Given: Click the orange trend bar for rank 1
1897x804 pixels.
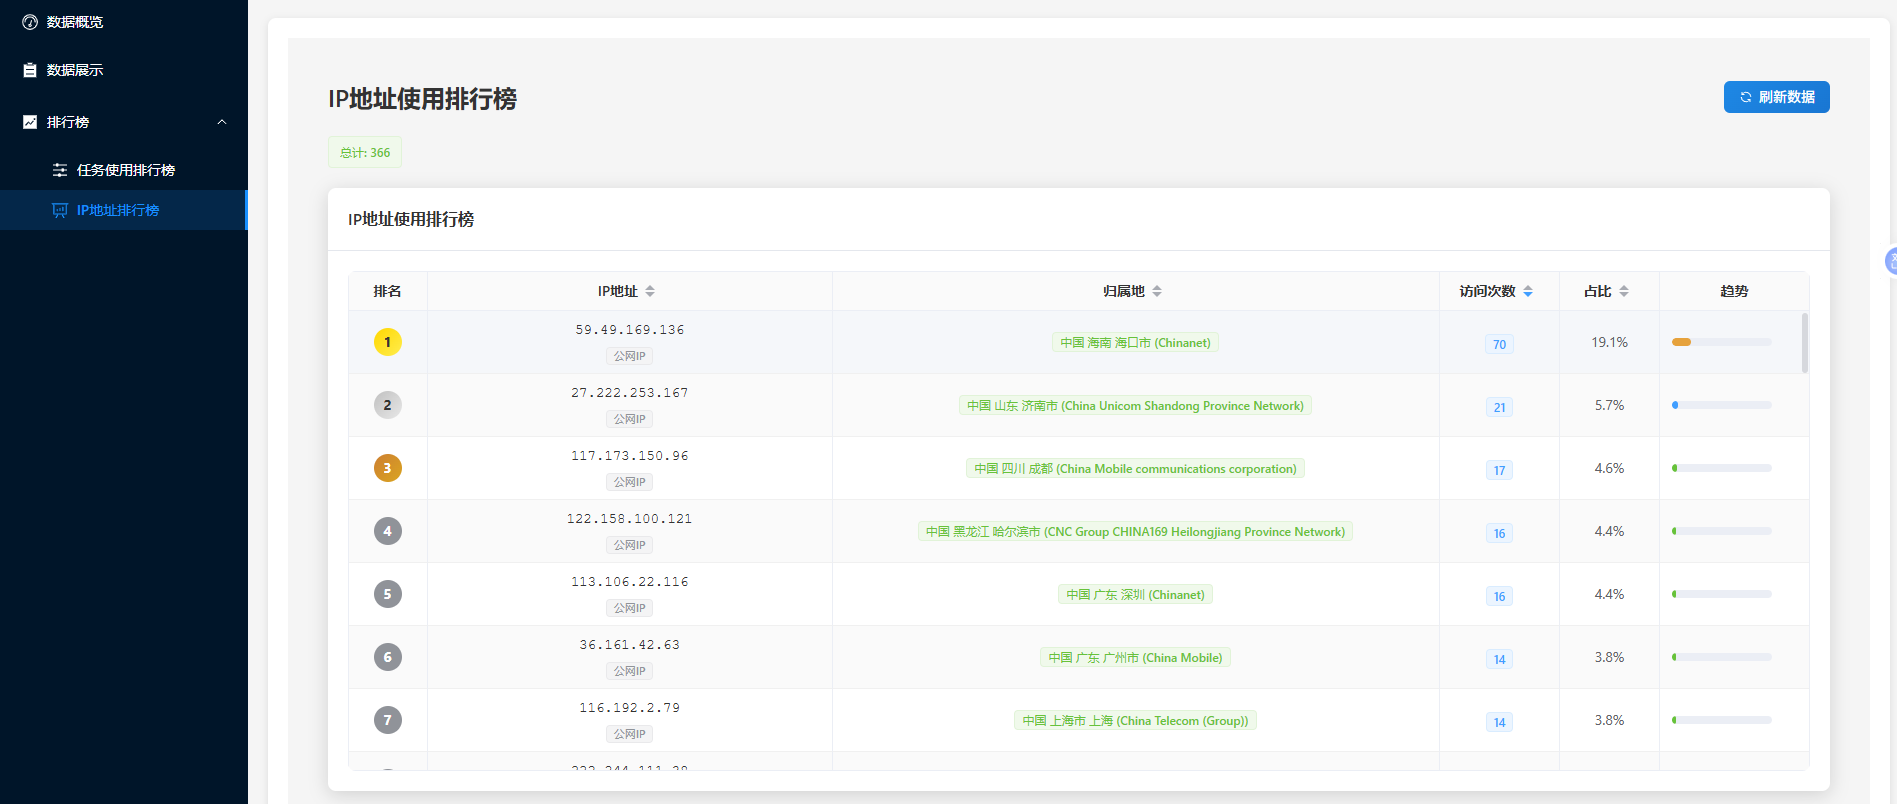Looking at the screenshot, I should [1682, 342].
